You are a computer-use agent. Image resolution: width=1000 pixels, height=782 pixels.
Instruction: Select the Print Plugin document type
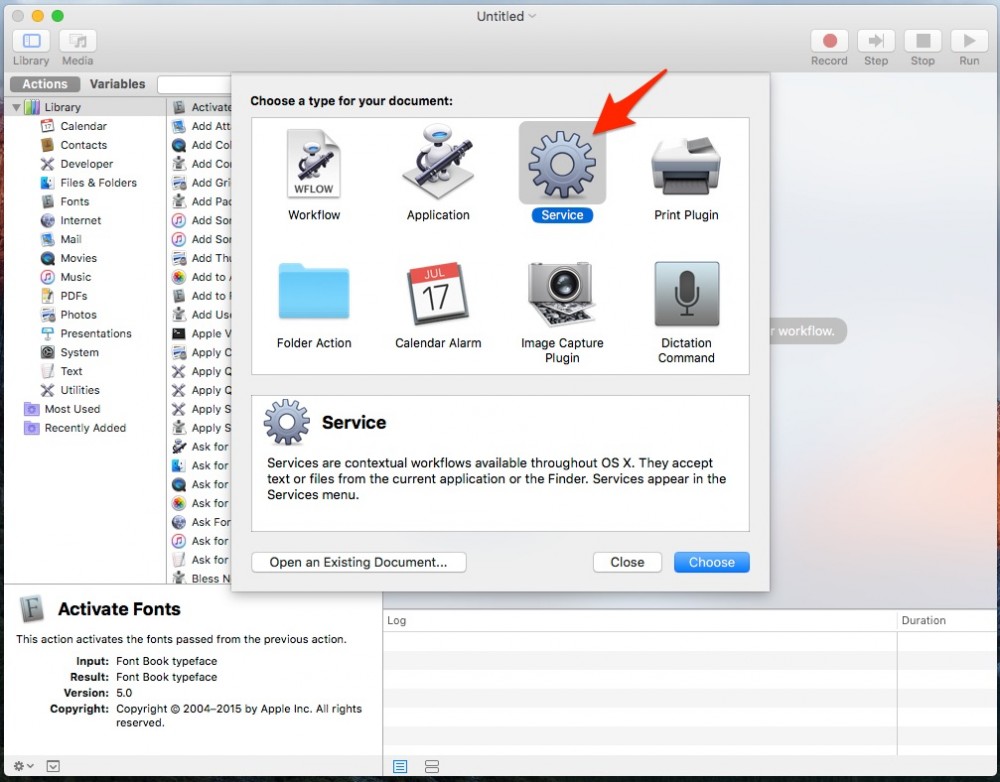(685, 165)
